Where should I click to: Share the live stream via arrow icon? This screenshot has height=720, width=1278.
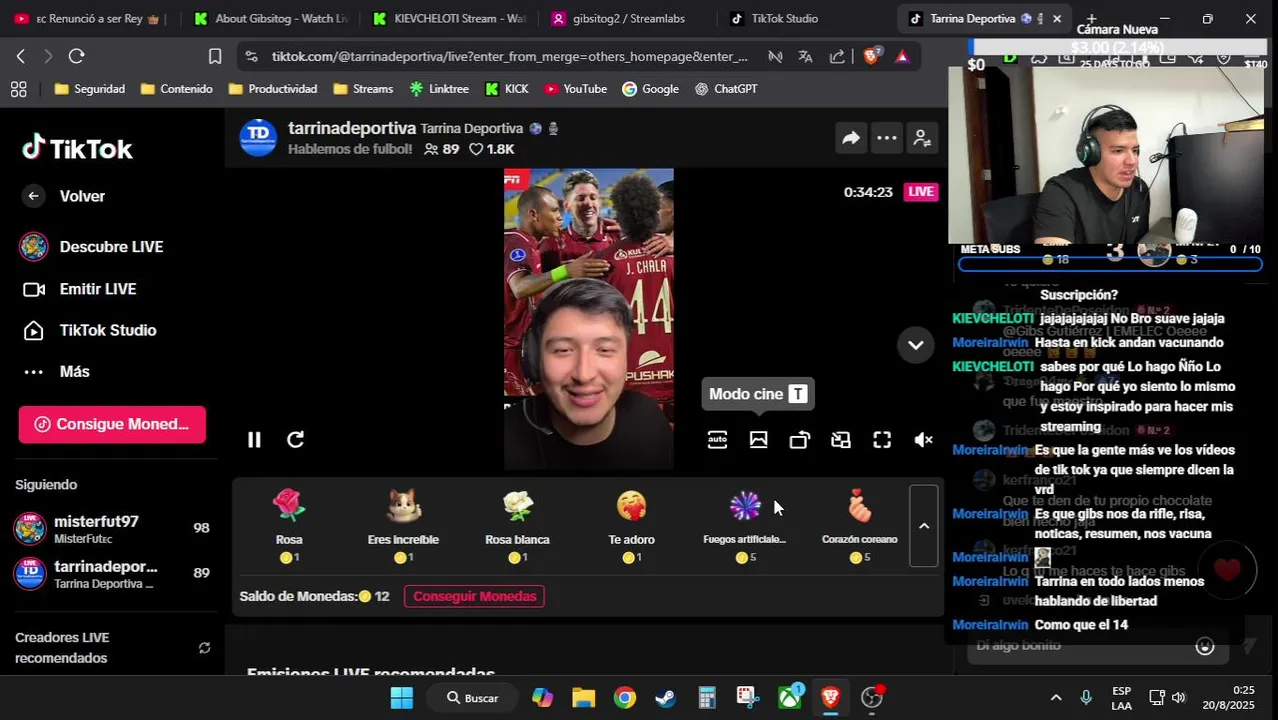850,139
